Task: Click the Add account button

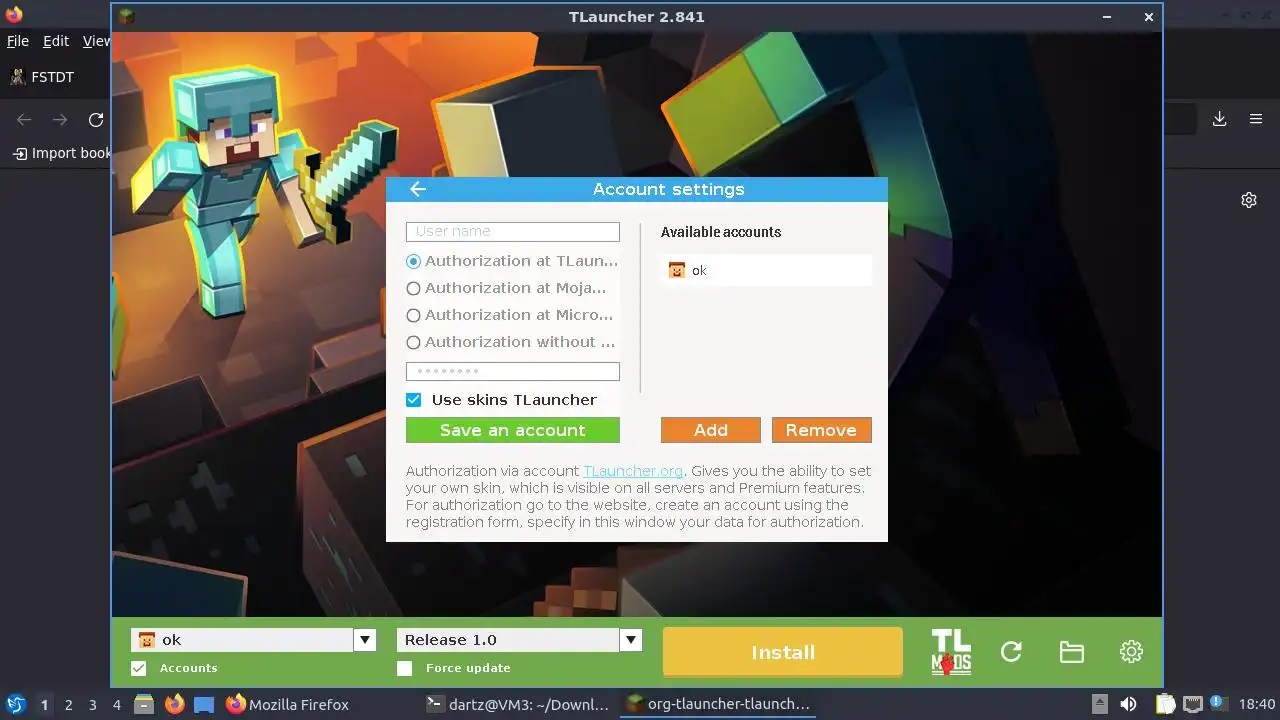Action: pyautogui.click(x=711, y=430)
